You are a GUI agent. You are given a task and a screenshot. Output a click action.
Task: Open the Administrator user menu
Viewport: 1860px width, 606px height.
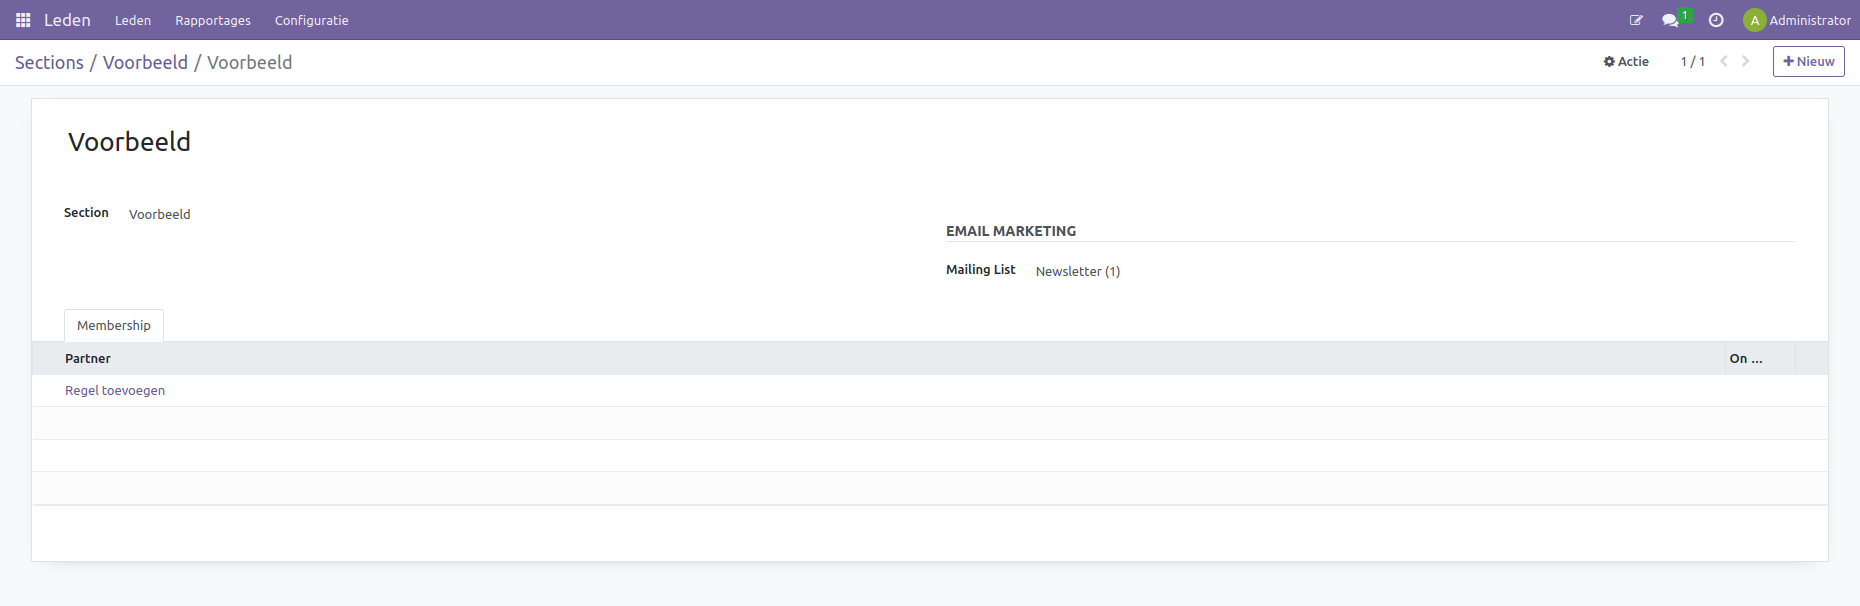coord(1809,20)
